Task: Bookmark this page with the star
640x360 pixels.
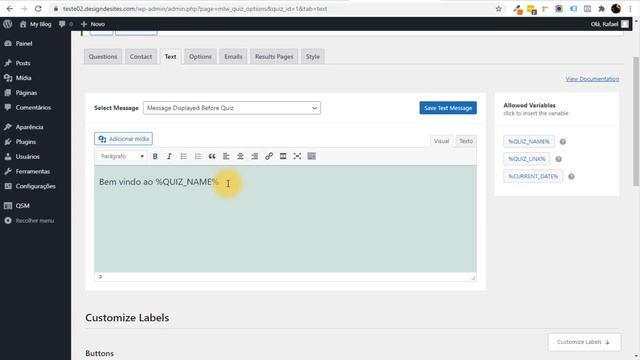Action: (x=499, y=9)
